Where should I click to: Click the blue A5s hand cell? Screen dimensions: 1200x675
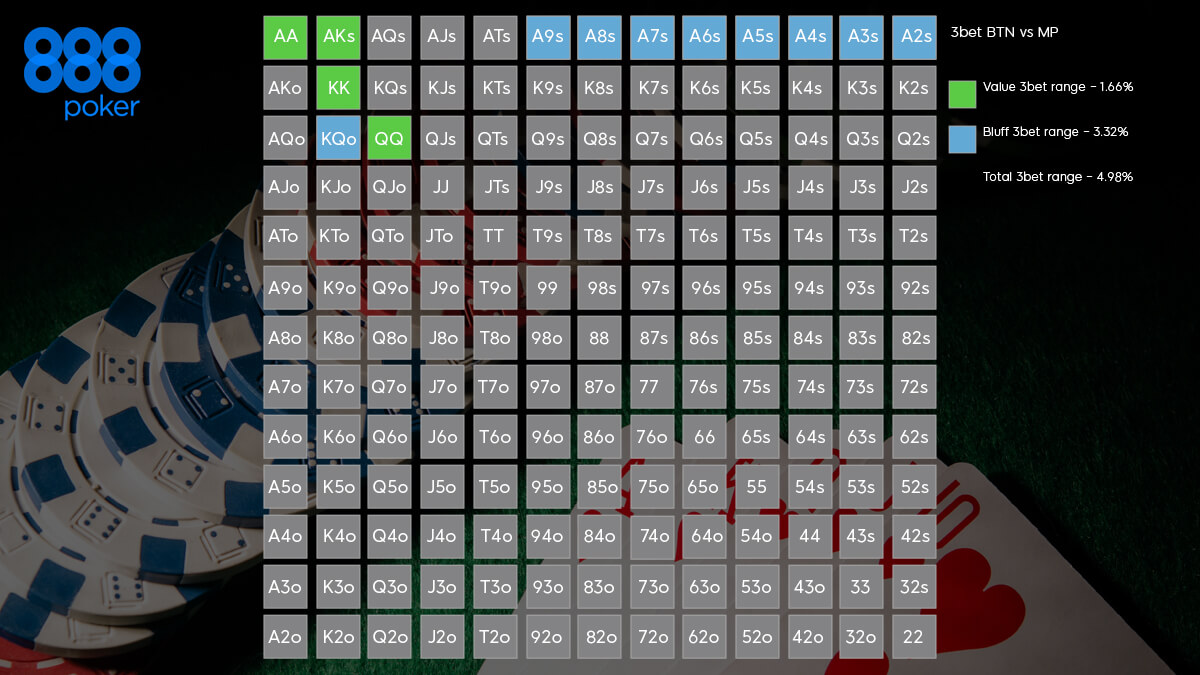757,37
